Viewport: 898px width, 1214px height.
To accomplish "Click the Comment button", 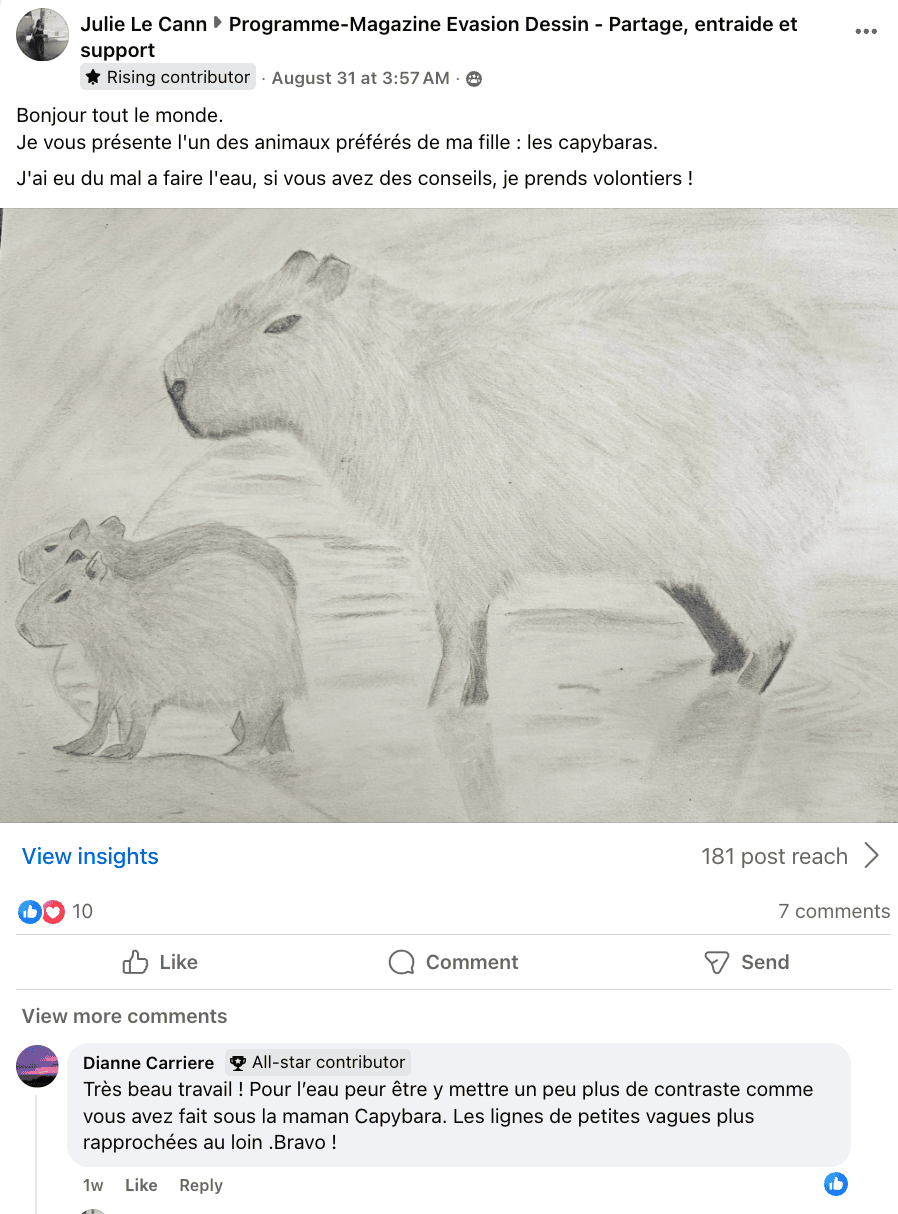I will 453,962.
